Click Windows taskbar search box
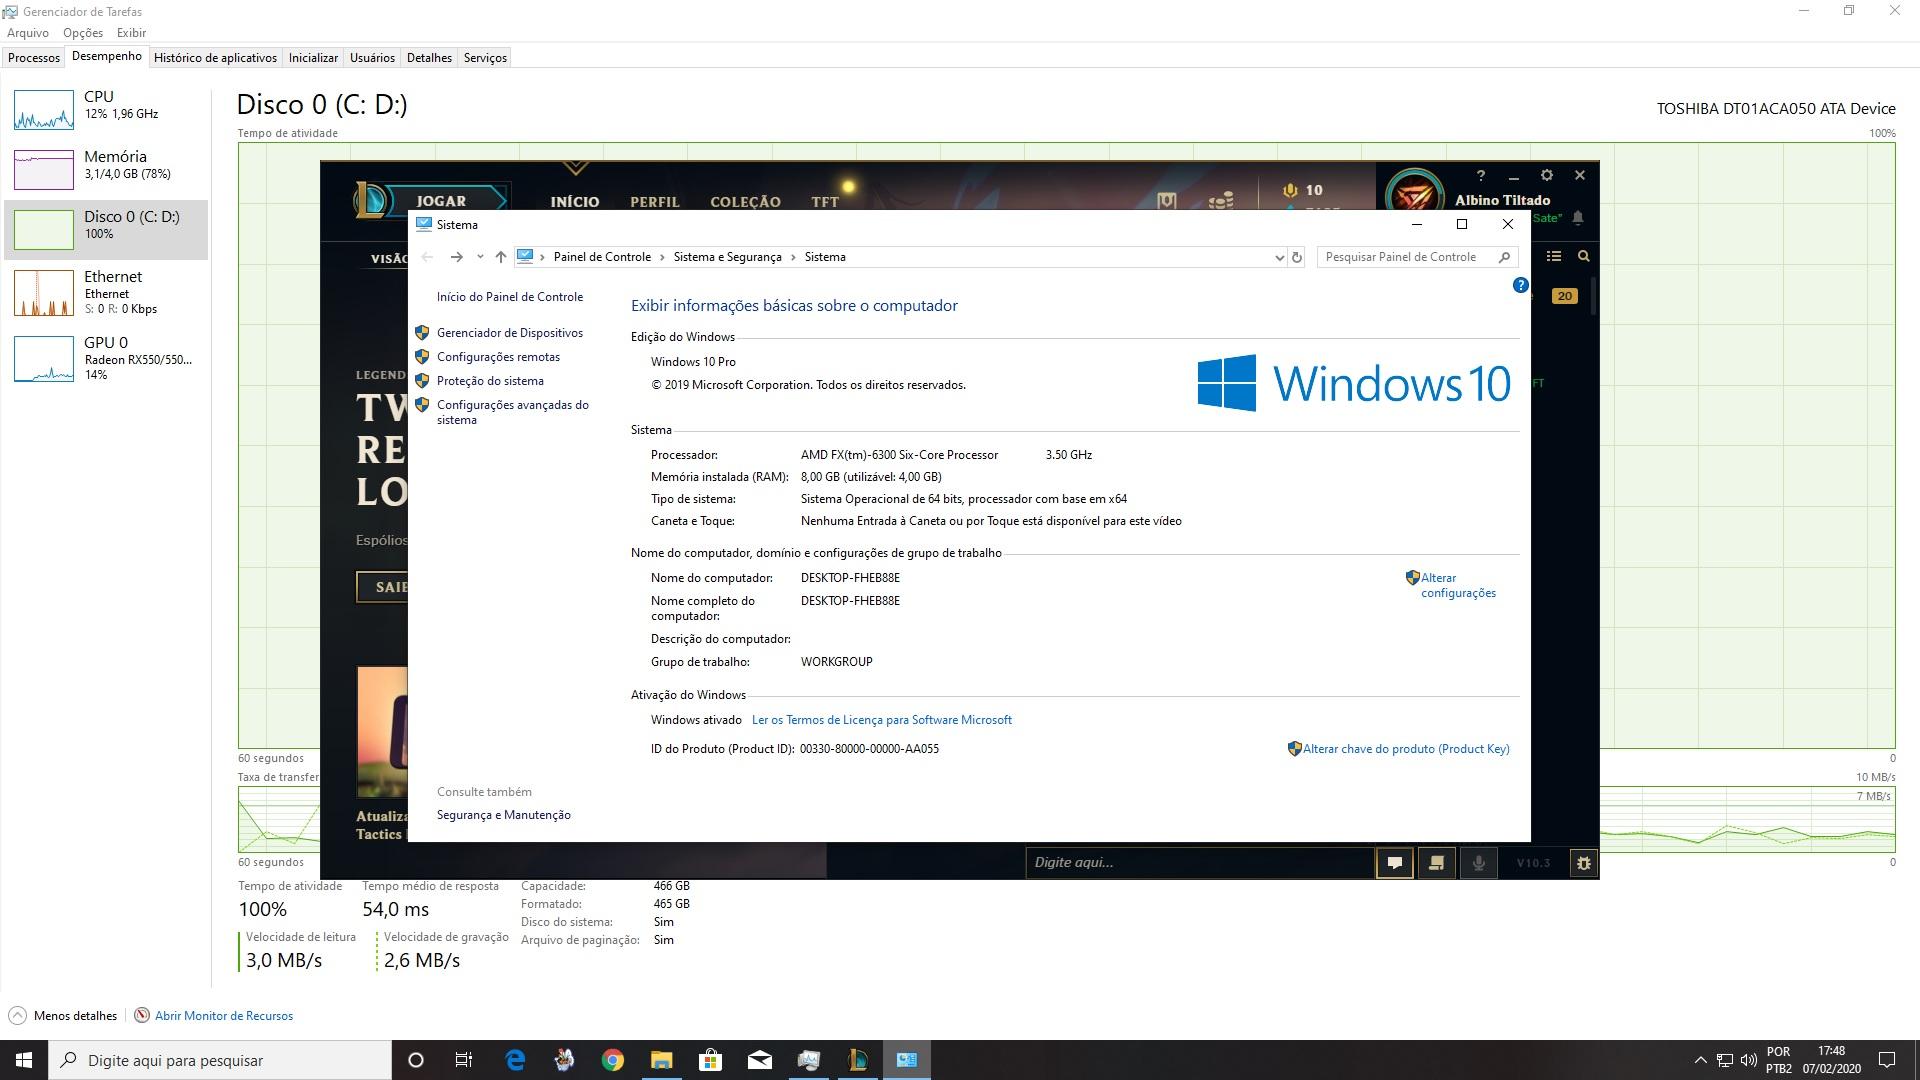Screen dimensions: 1920x1080 [220, 1060]
